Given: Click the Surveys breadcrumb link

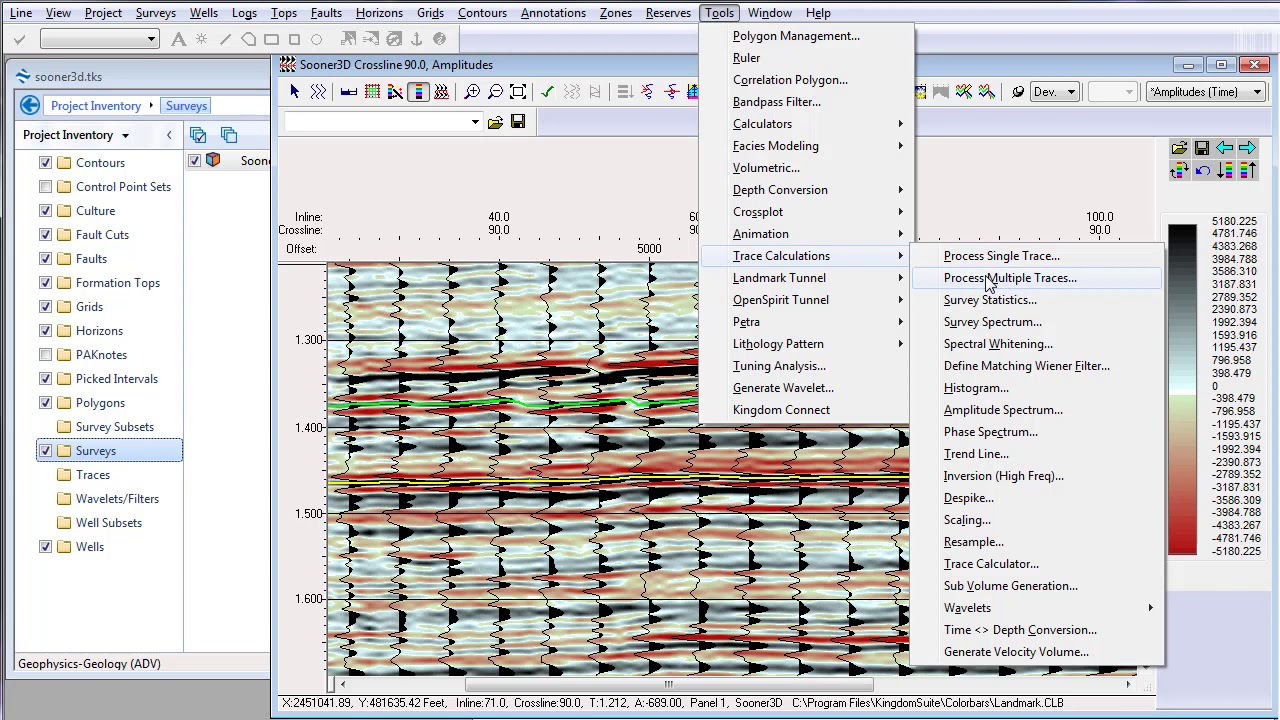Looking at the screenshot, I should [x=186, y=106].
